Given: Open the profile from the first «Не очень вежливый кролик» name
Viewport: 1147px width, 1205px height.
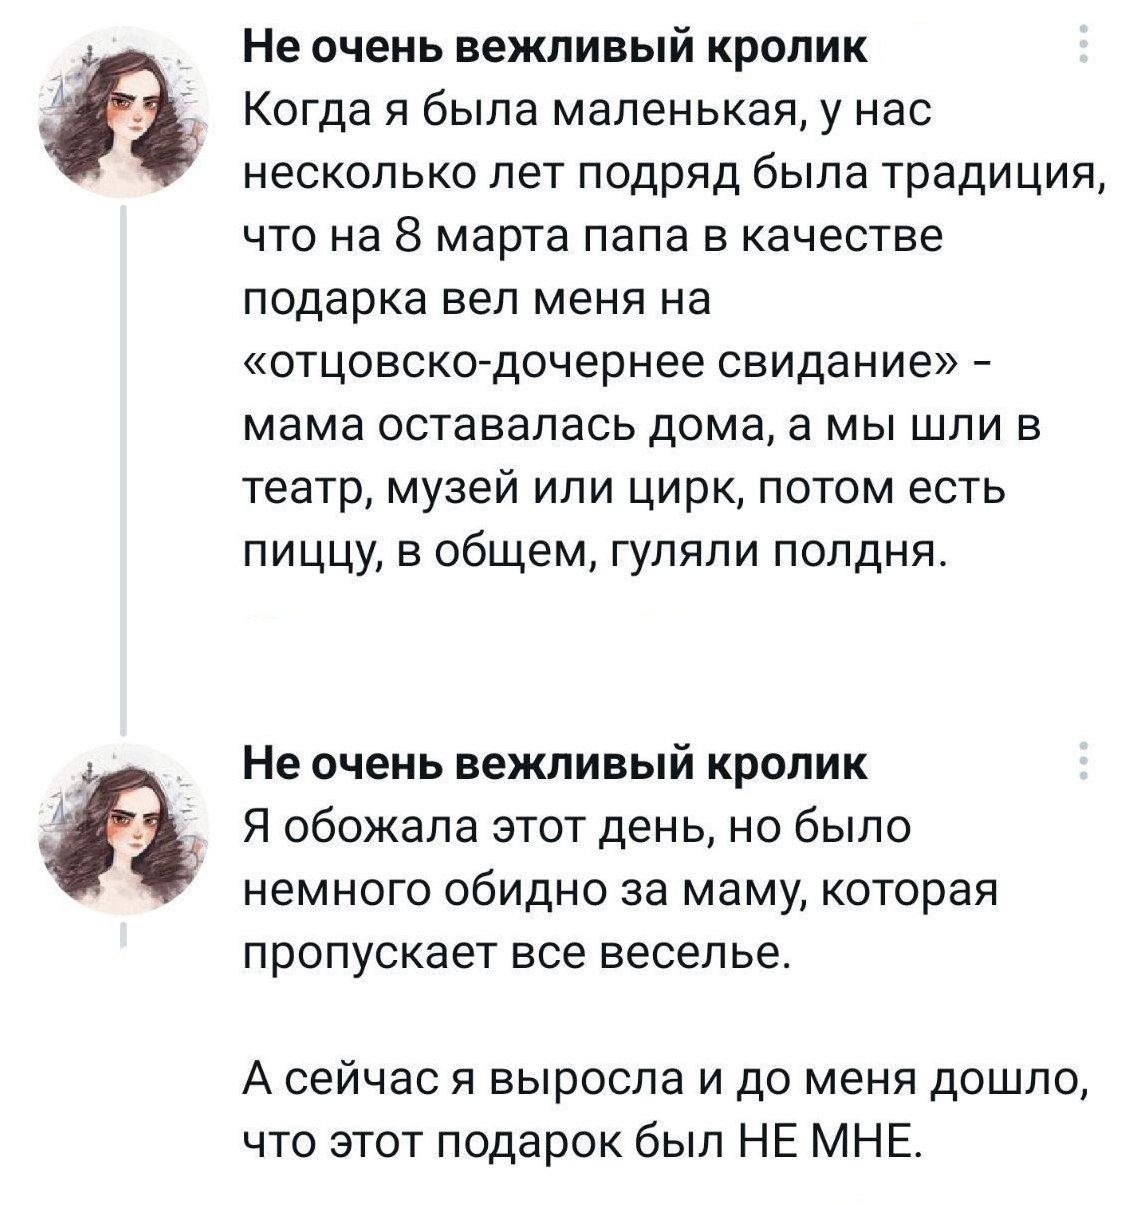Looking at the screenshot, I should point(556,46).
